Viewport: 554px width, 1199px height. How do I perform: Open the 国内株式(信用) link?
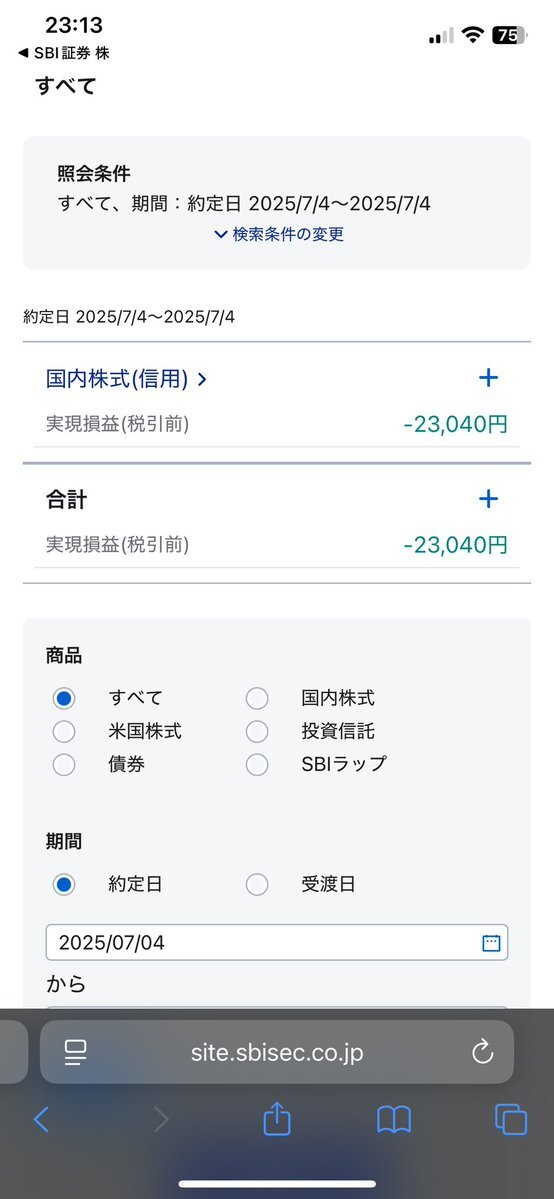tap(126, 379)
